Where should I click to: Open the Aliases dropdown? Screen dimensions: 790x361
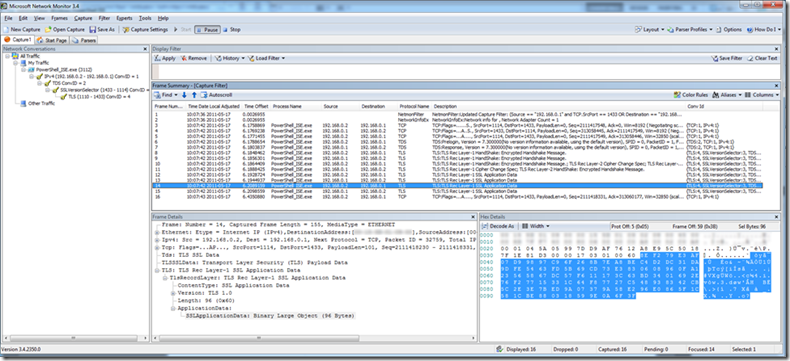pos(726,95)
